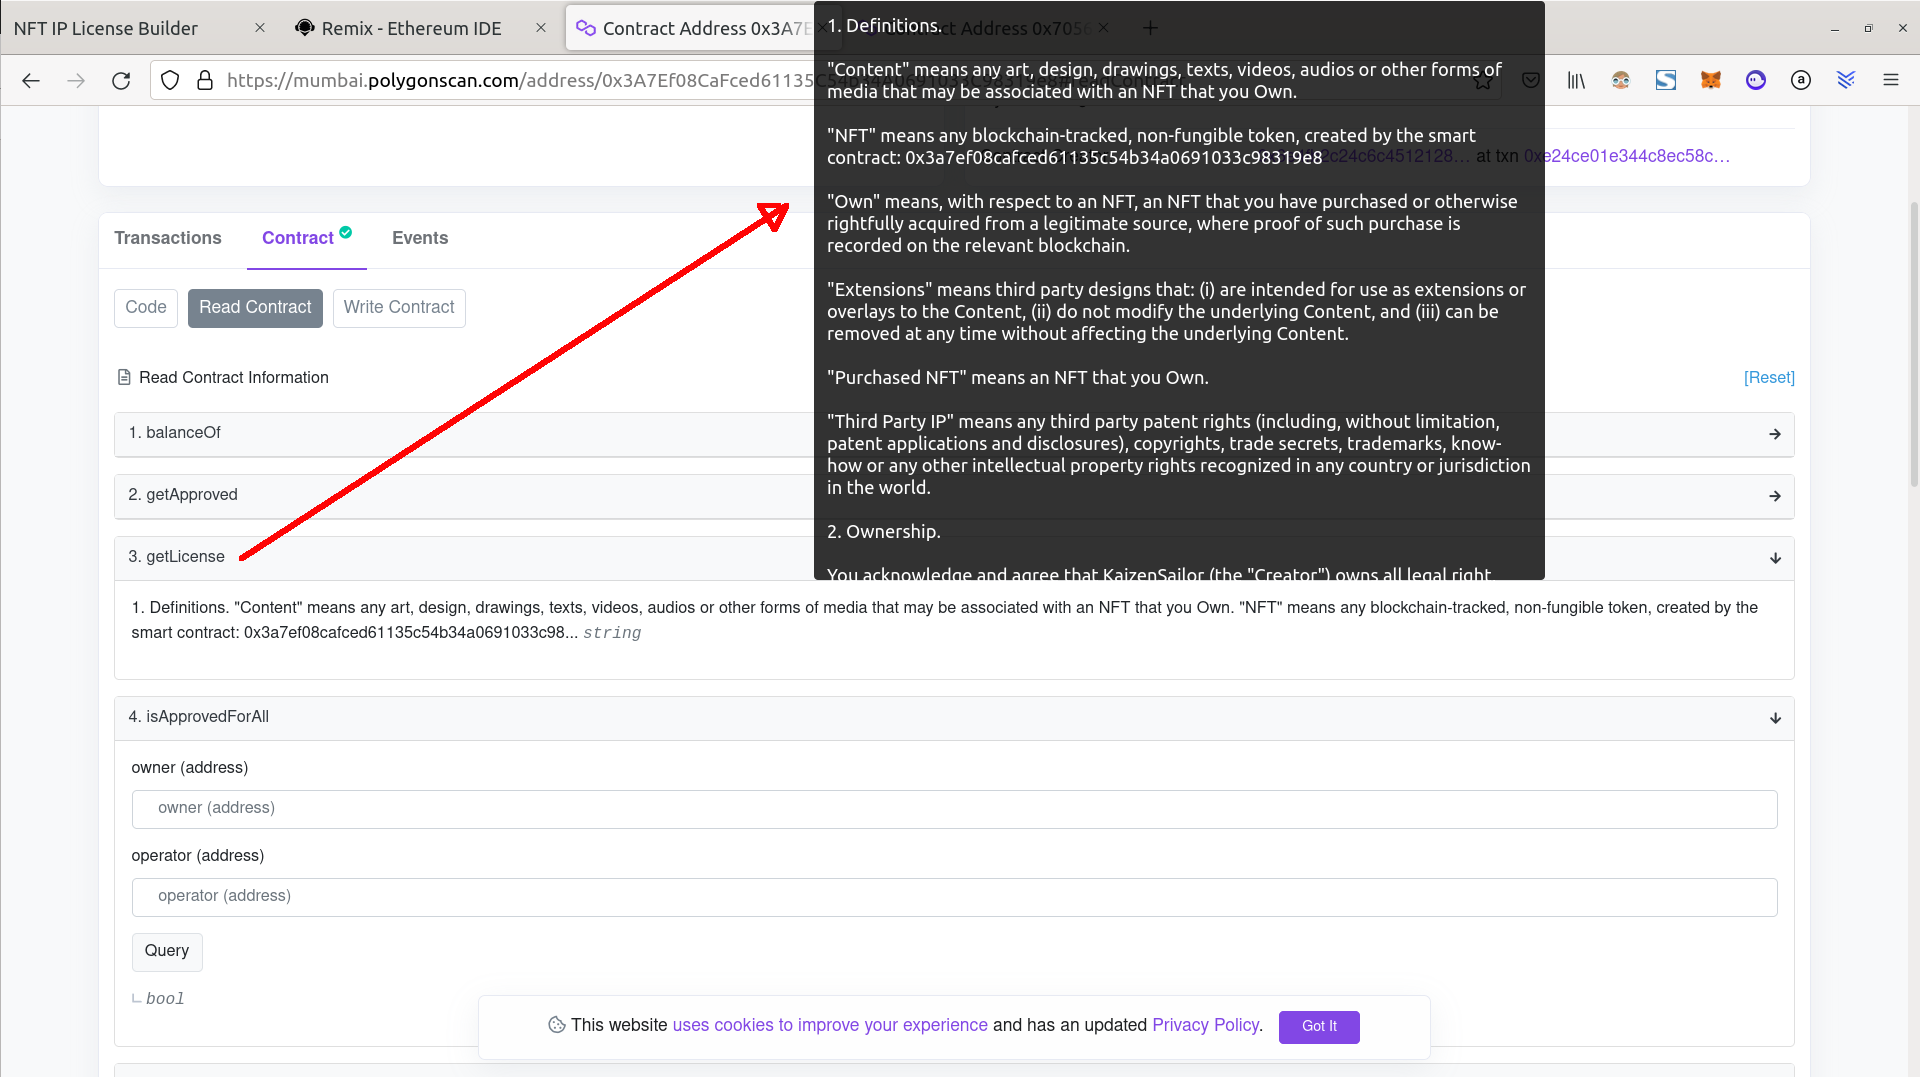Open 'uses cookies to improve your experience' link
The height and width of the screenshot is (1077, 1920).
[x=830, y=1026]
